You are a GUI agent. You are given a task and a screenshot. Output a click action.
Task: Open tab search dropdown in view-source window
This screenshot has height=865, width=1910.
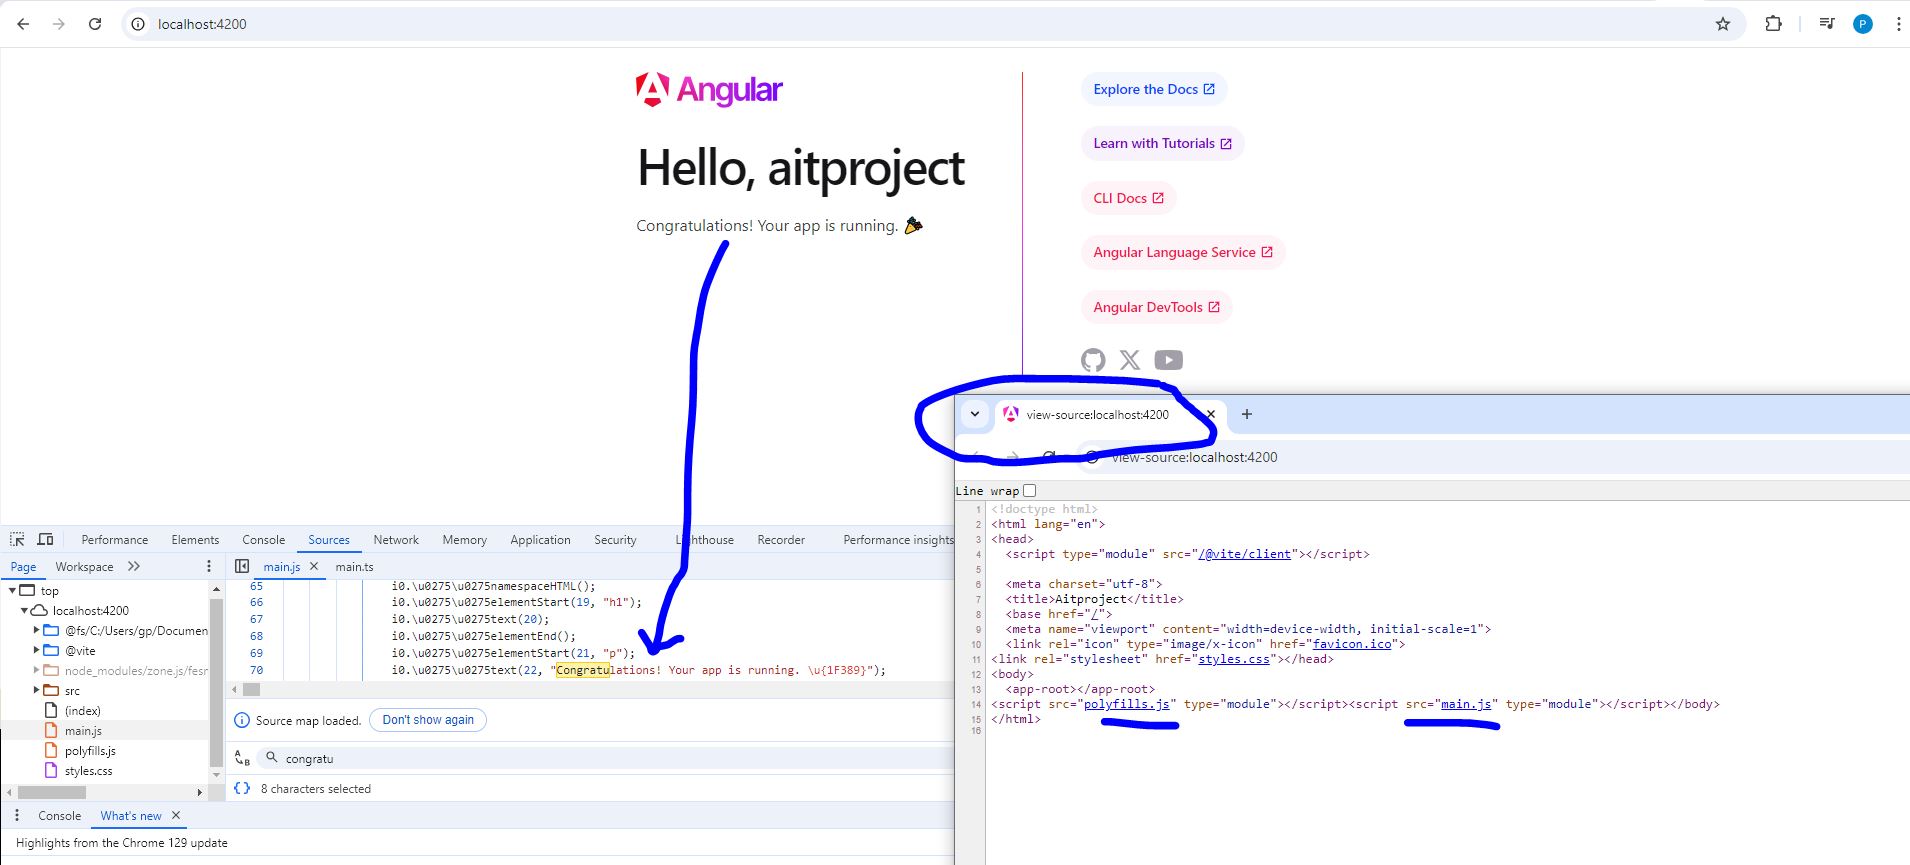click(x=975, y=414)
